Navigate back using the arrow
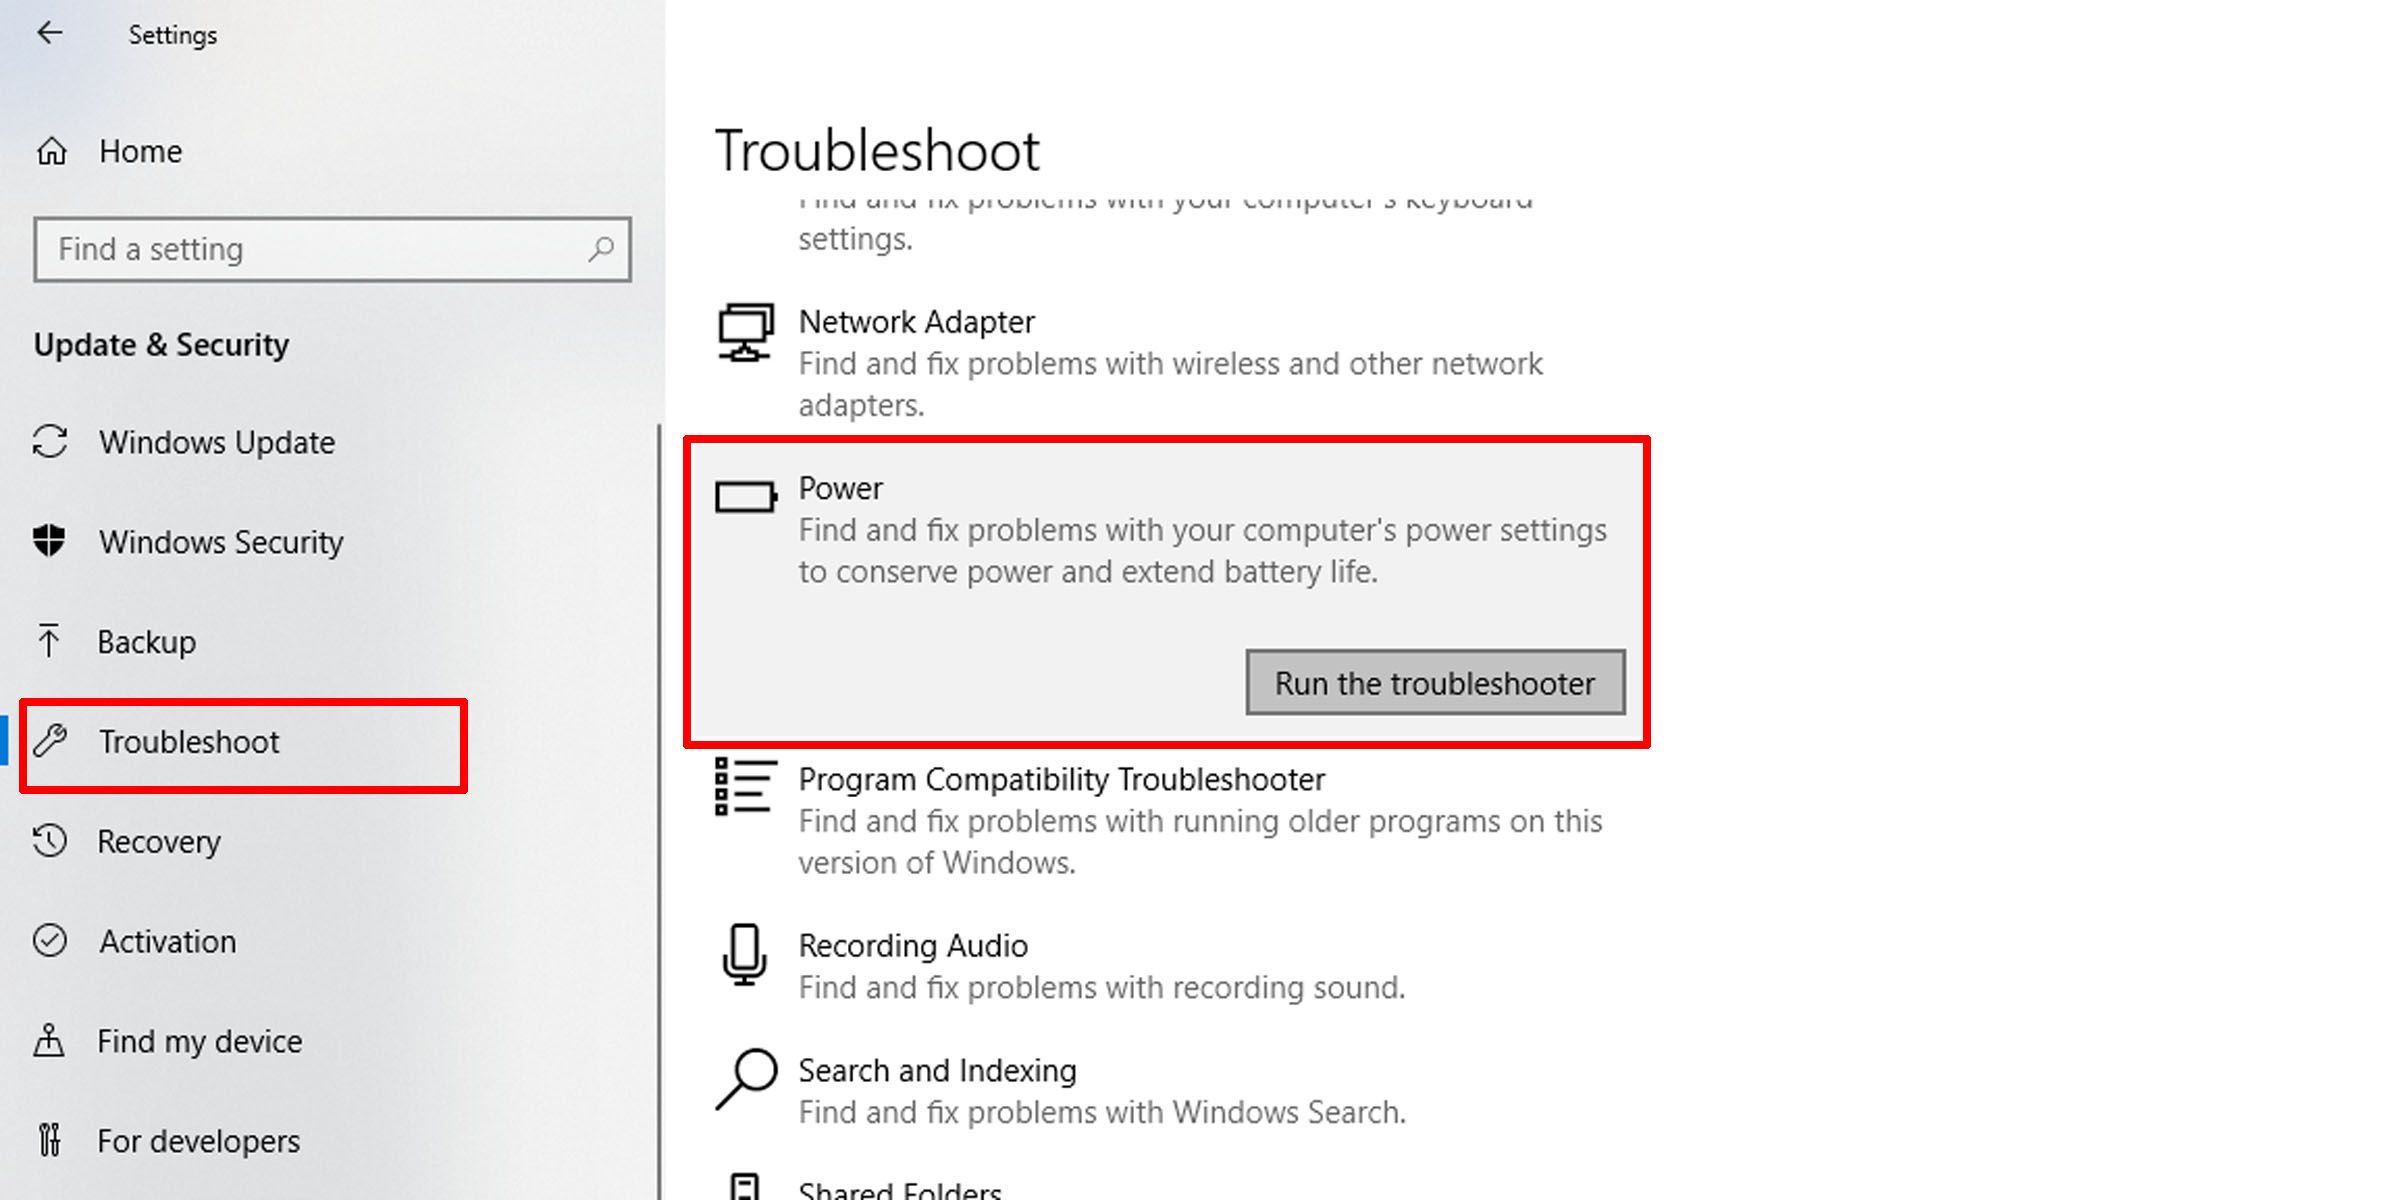Viewport: 2400px width, 1200px height. [50, 33]
